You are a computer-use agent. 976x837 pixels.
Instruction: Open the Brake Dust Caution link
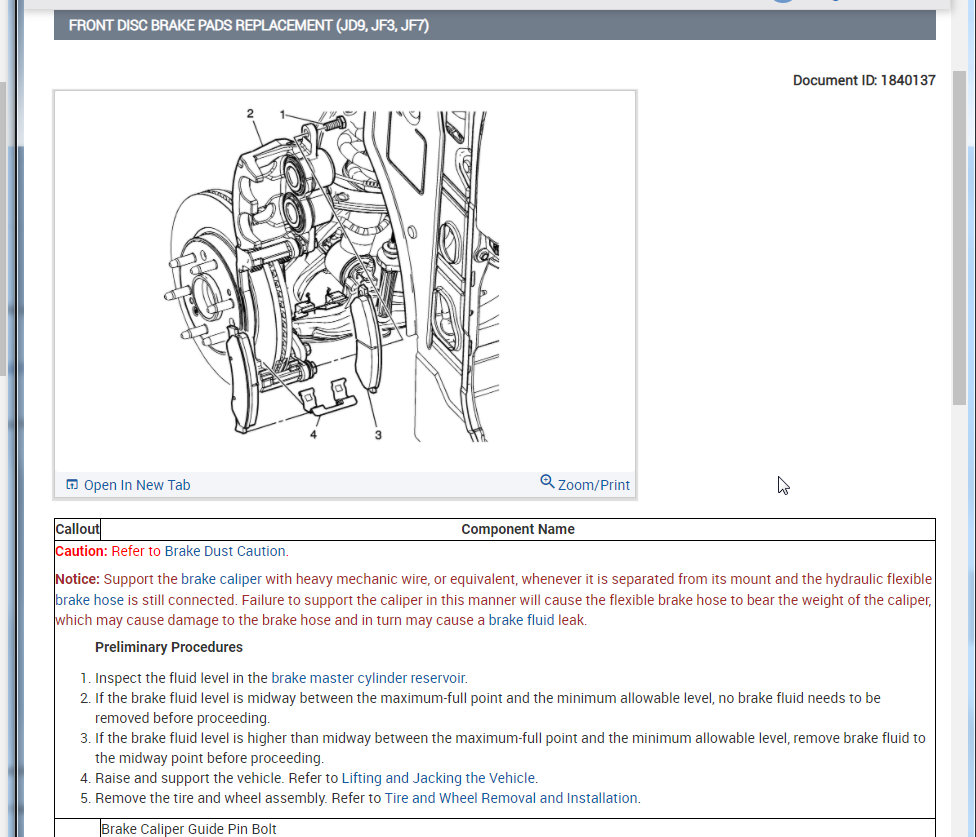[225, 551]
